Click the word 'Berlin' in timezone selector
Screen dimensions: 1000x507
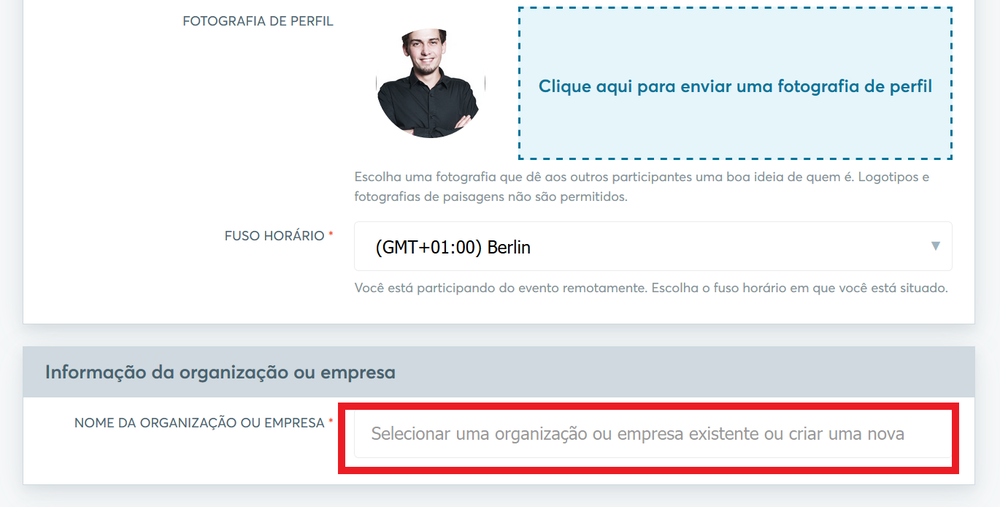509,247
